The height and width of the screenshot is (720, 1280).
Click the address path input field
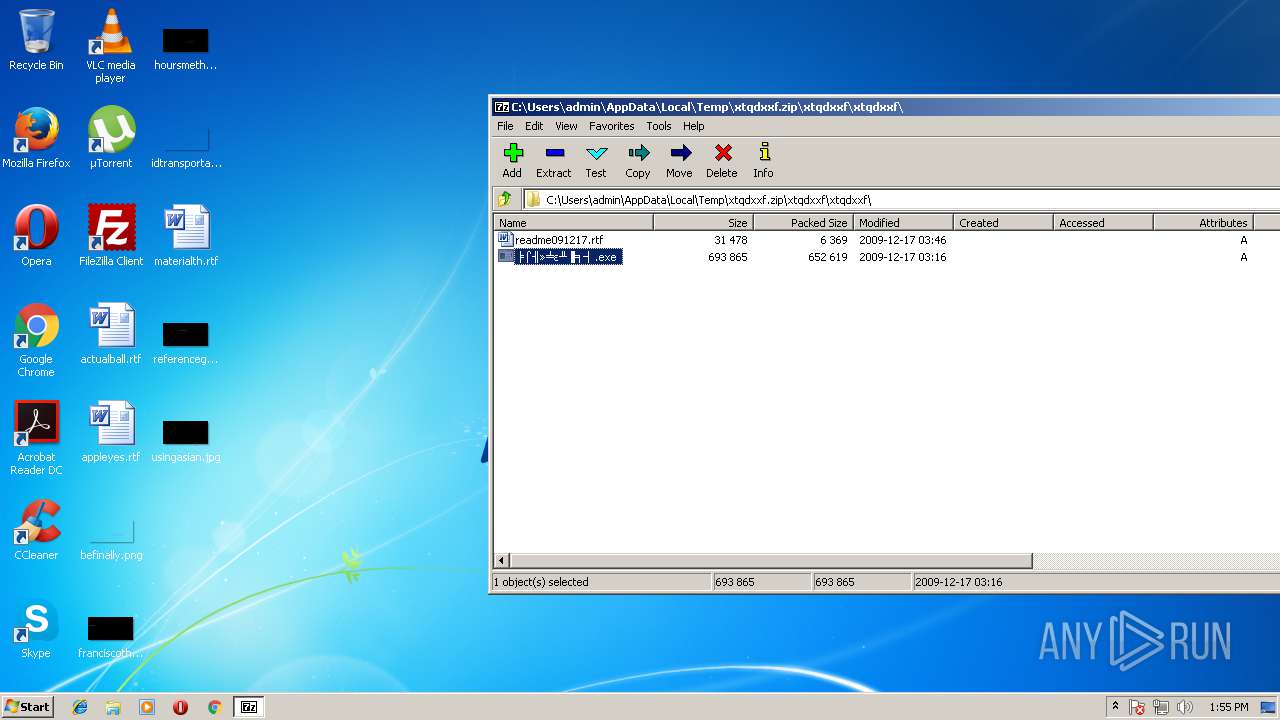tap(902, 199)
